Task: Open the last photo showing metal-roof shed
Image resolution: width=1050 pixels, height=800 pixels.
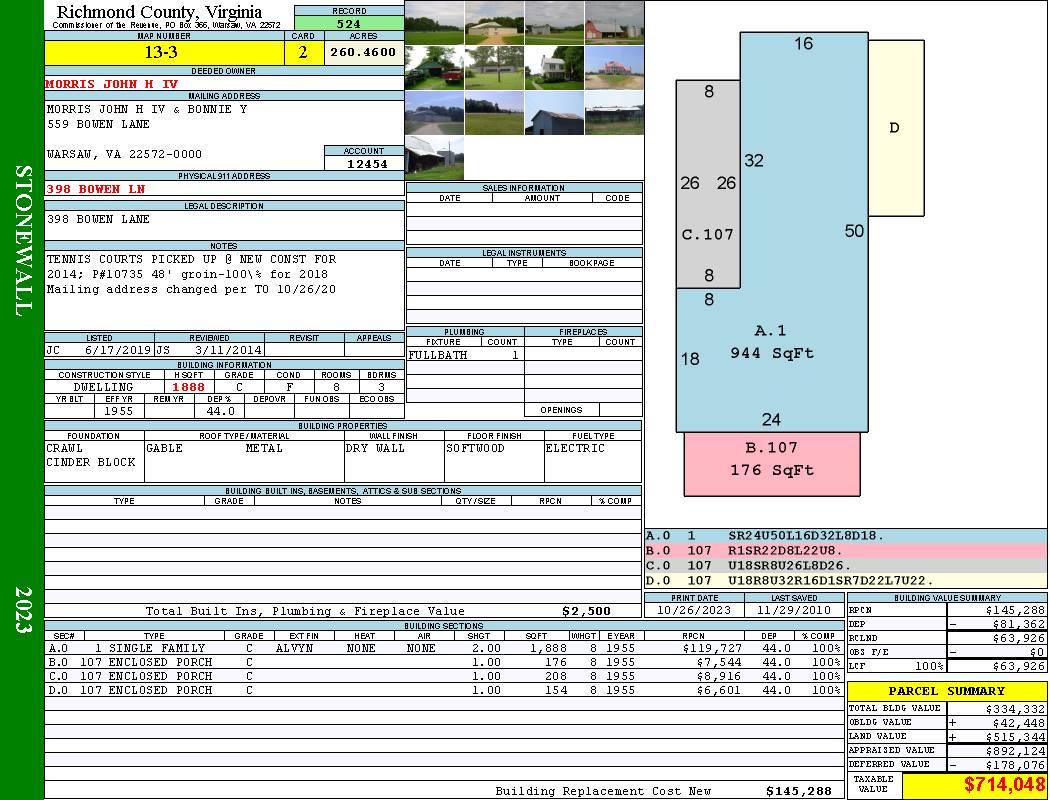Action: pos(435,158)
